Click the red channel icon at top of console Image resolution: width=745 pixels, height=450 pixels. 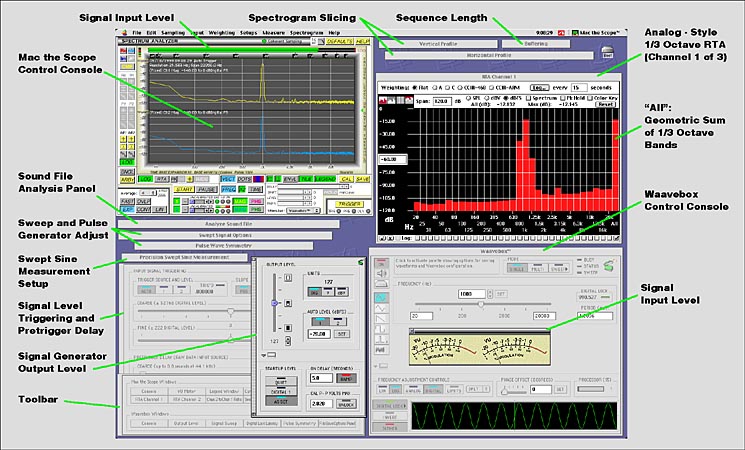click(124, 51)
